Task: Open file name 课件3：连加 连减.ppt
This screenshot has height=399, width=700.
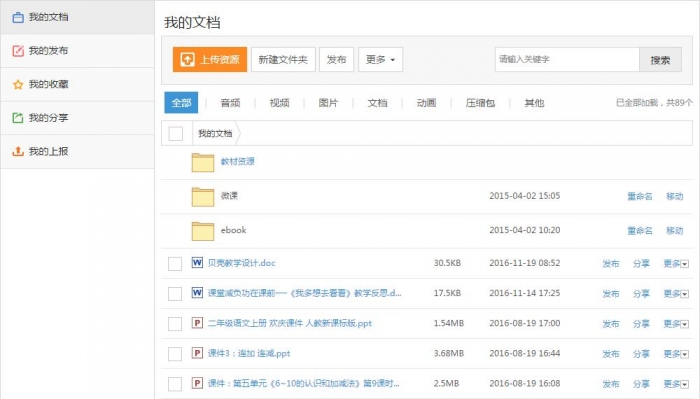Action: [249, 353]
